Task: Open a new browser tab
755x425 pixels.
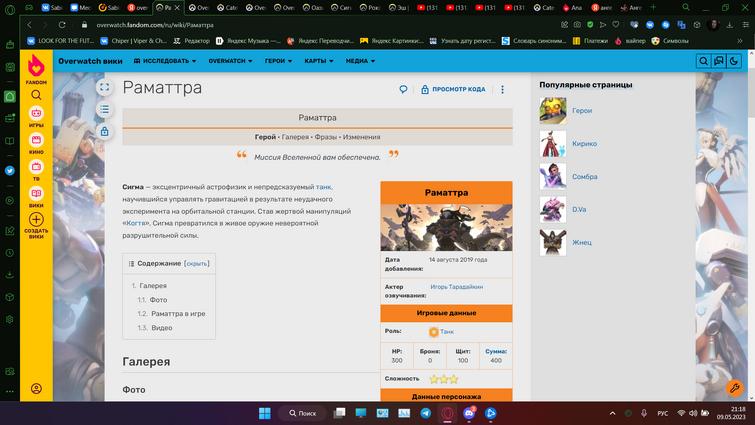Action: click(x=653, y=7)
